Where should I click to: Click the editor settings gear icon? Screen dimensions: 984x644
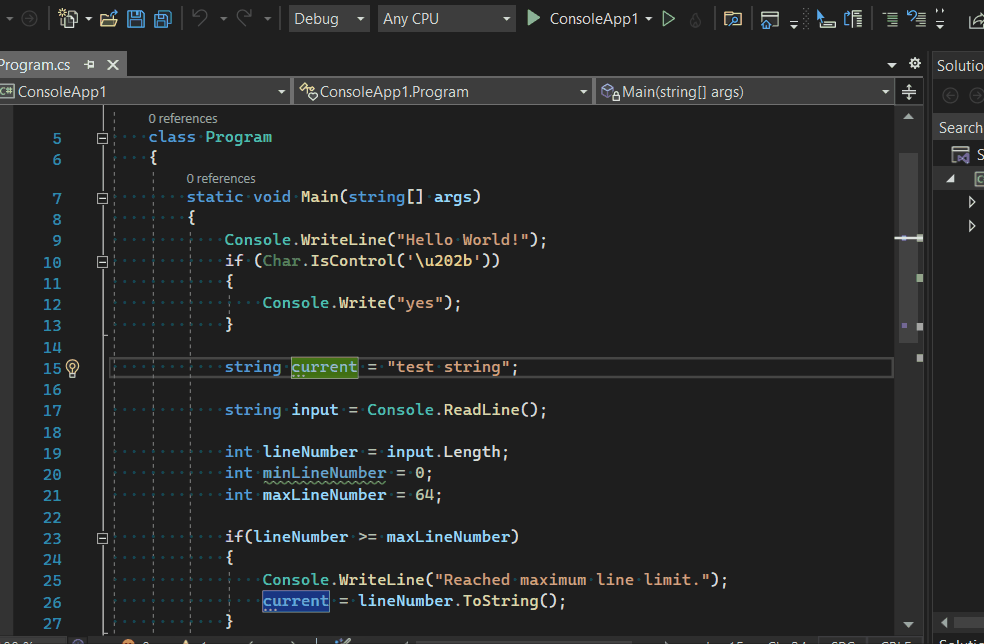tap(914, 64)
